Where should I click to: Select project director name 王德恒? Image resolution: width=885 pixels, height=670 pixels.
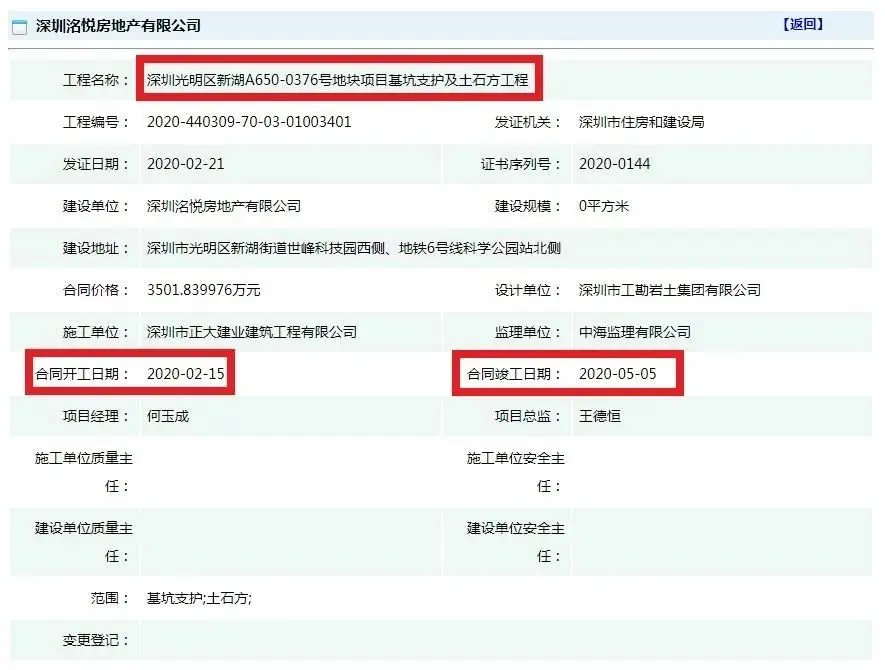[599, 416]
